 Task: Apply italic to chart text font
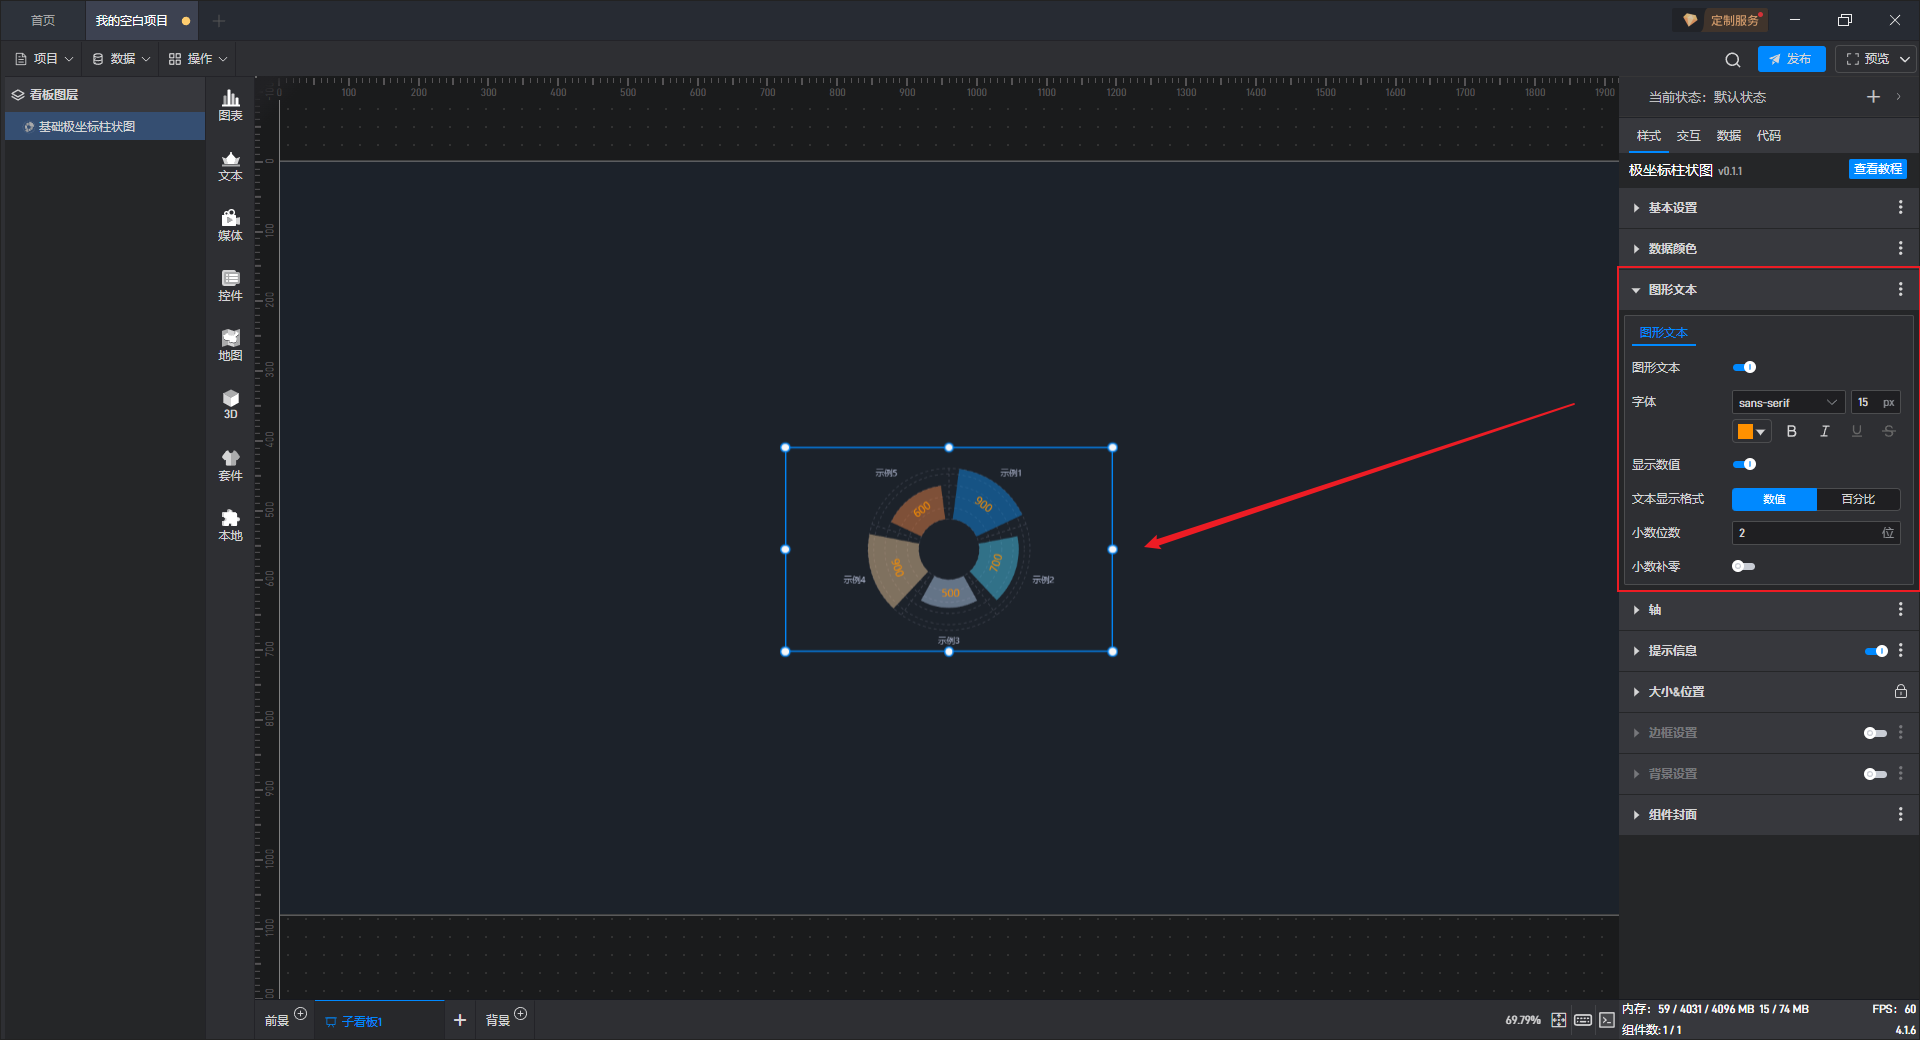(1824, 431)
